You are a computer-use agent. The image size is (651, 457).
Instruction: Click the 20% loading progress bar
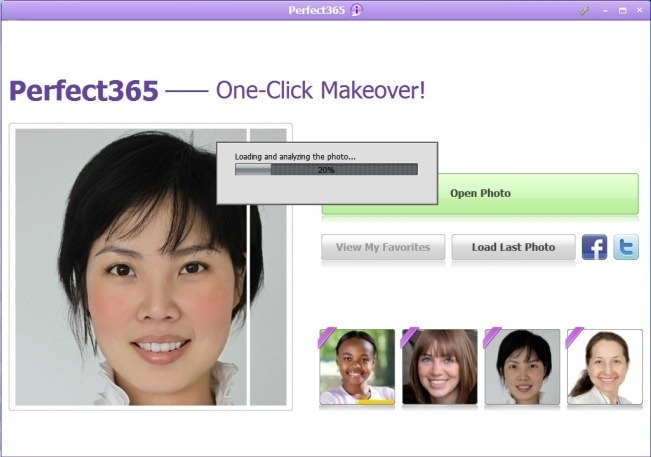[326, 169]
